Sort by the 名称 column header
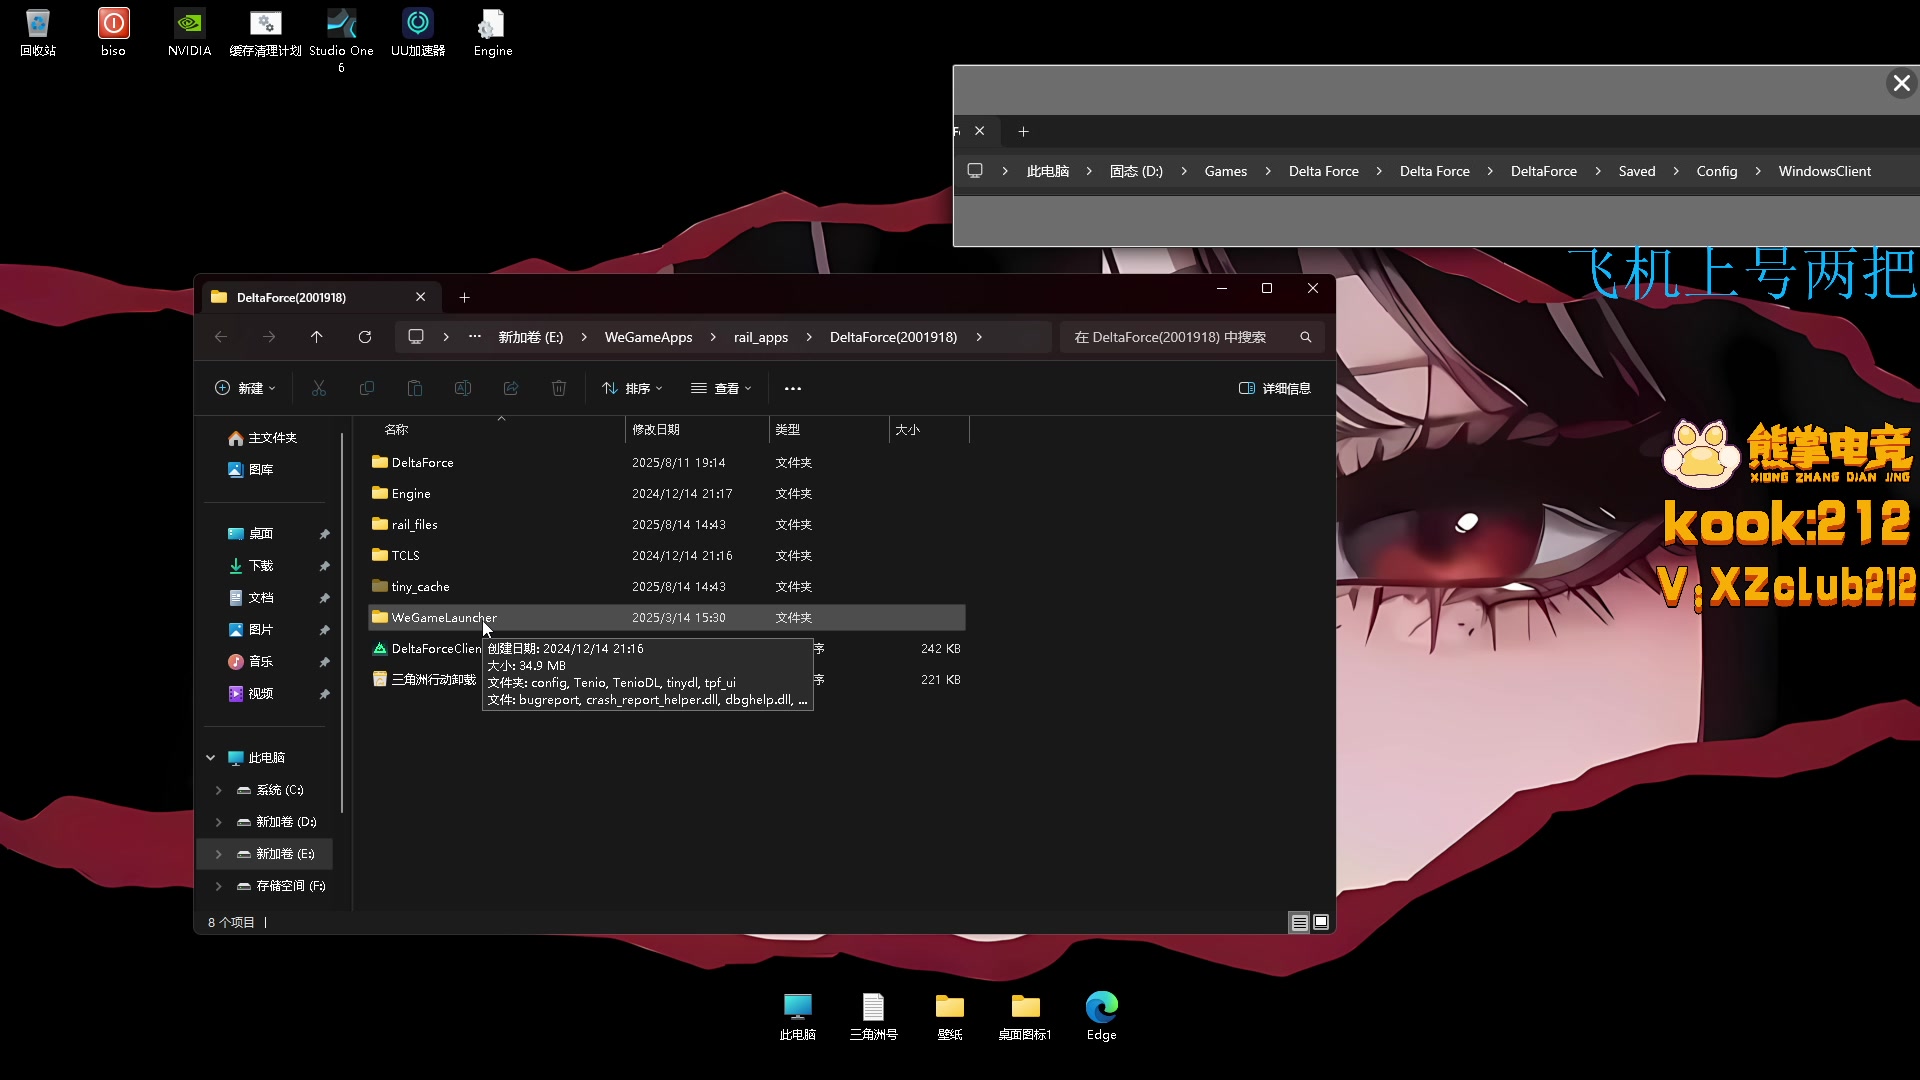This screenshot has height=1080, width=1920. (497, 429)
